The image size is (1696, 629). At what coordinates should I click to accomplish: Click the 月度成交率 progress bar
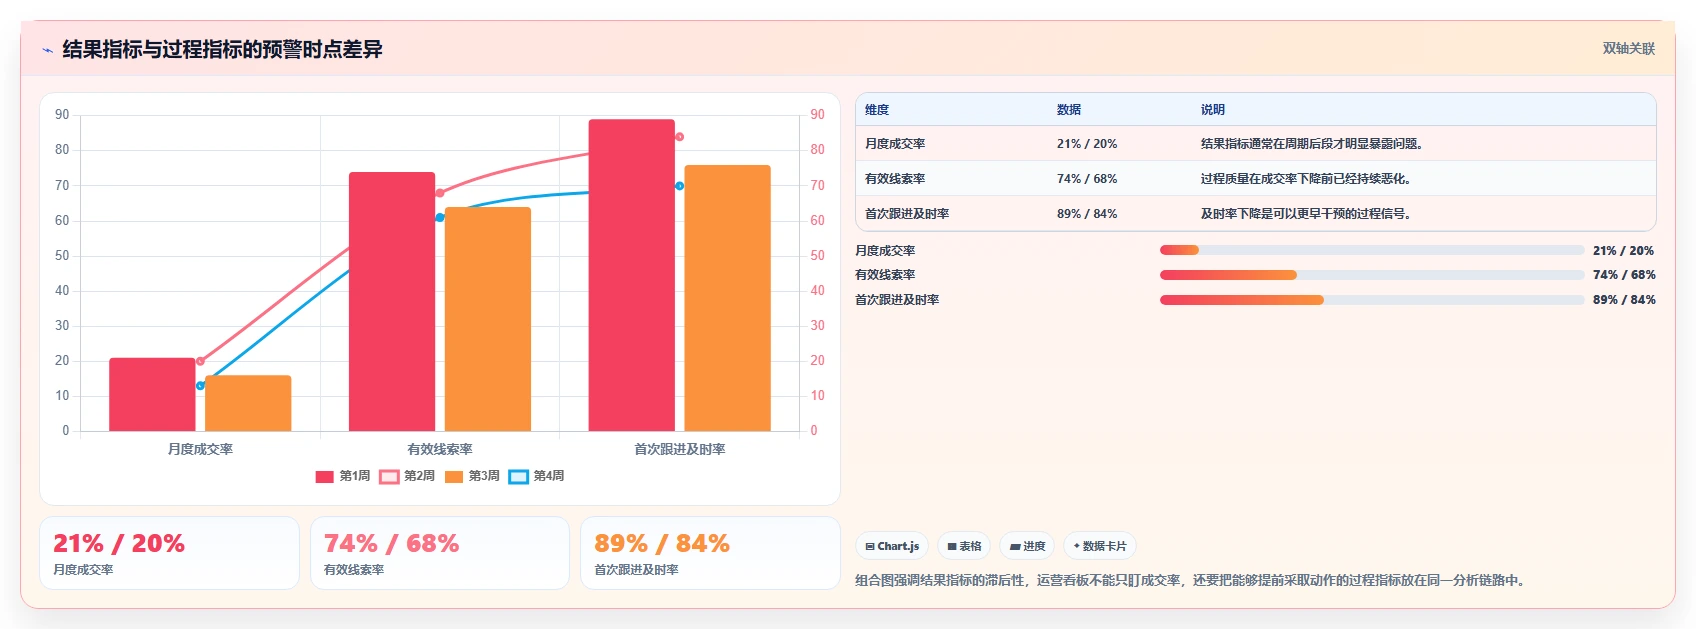(1372, 250)
